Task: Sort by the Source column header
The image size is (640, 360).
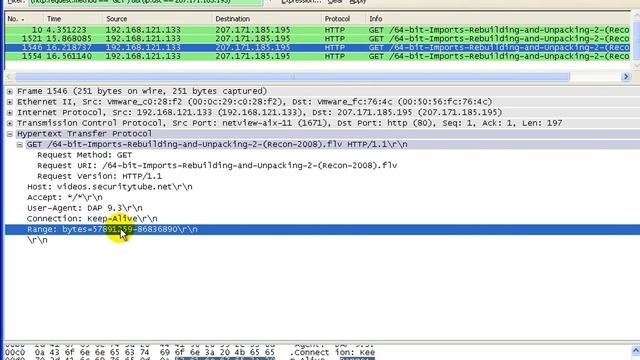Action: (x=158, y=19)
